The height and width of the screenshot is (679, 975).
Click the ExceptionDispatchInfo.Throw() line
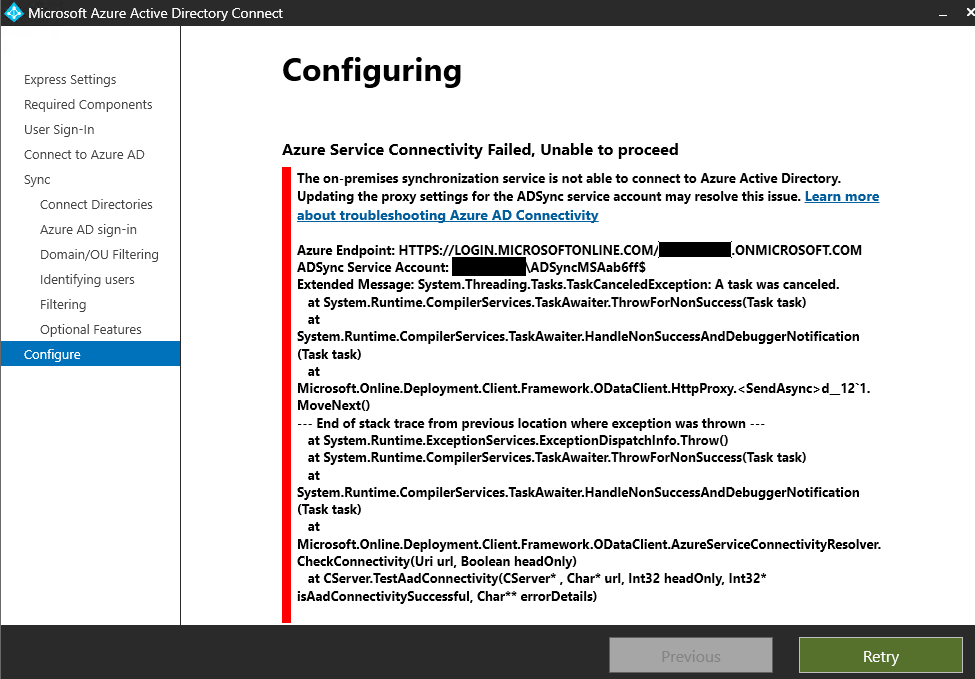click(x=518, y=440)
